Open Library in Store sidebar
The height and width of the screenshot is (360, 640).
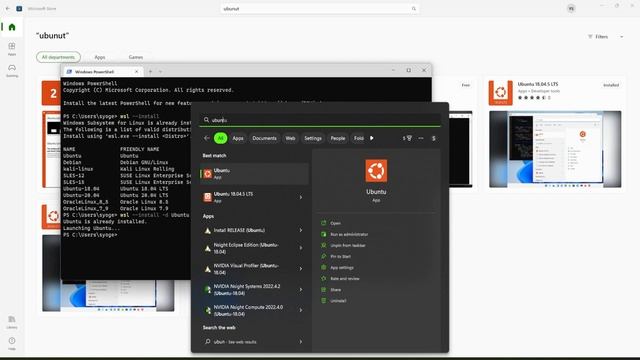[x=12, y=322]
